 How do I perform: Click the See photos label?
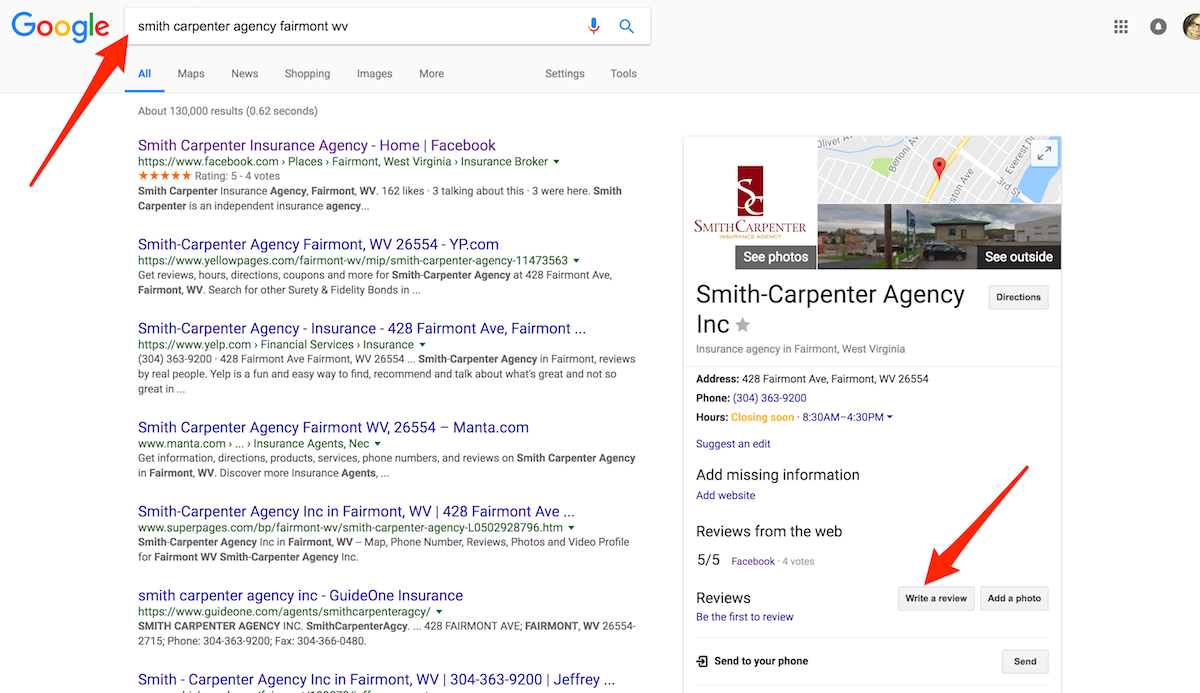tap(775, 257)
